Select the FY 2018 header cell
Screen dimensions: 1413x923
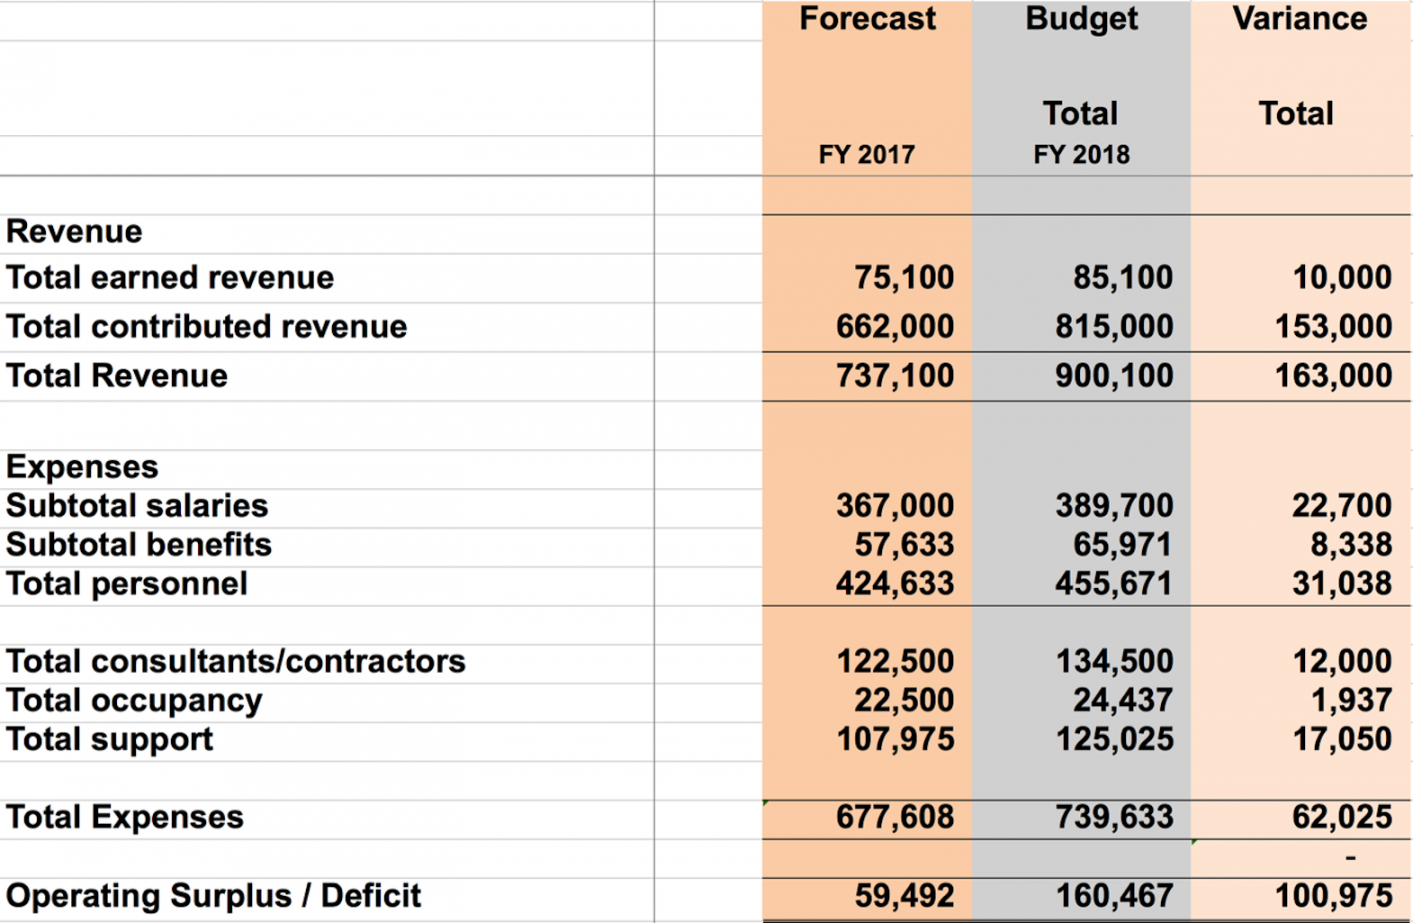[1081, 155]
